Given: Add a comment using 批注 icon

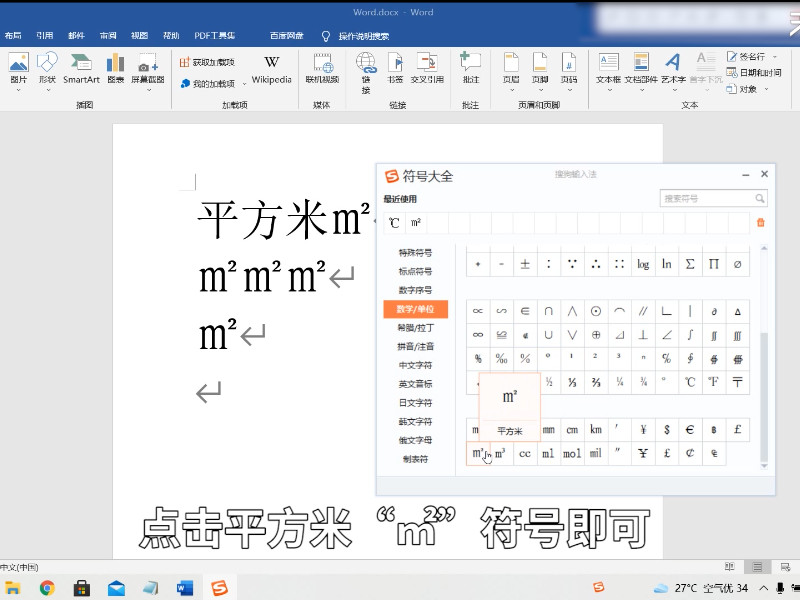Looking at the screenshot, I should click(470, 62).
